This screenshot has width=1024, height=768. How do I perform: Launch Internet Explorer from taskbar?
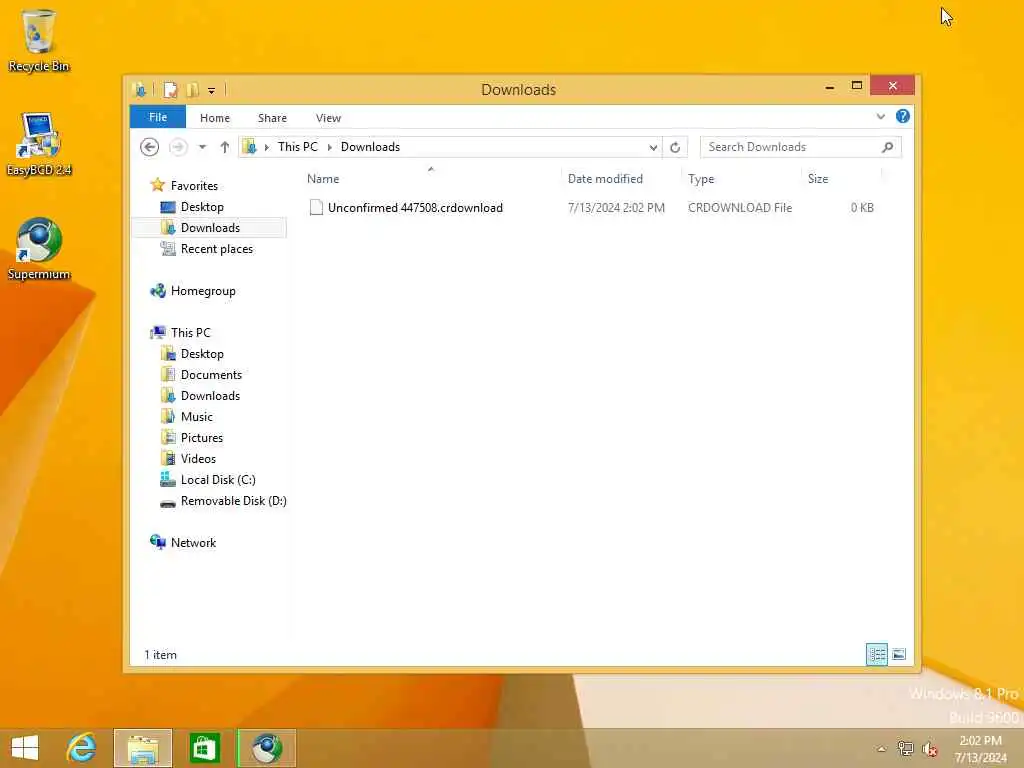[82, 748]
